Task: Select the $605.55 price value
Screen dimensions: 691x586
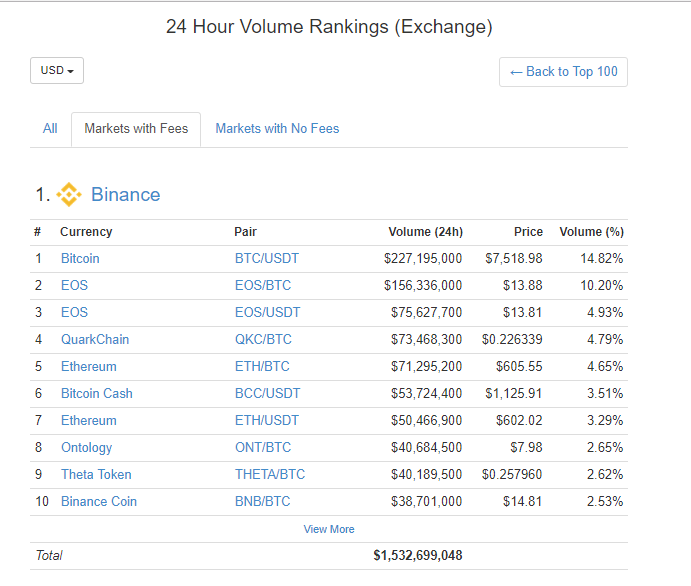Action: click(519, 367)
